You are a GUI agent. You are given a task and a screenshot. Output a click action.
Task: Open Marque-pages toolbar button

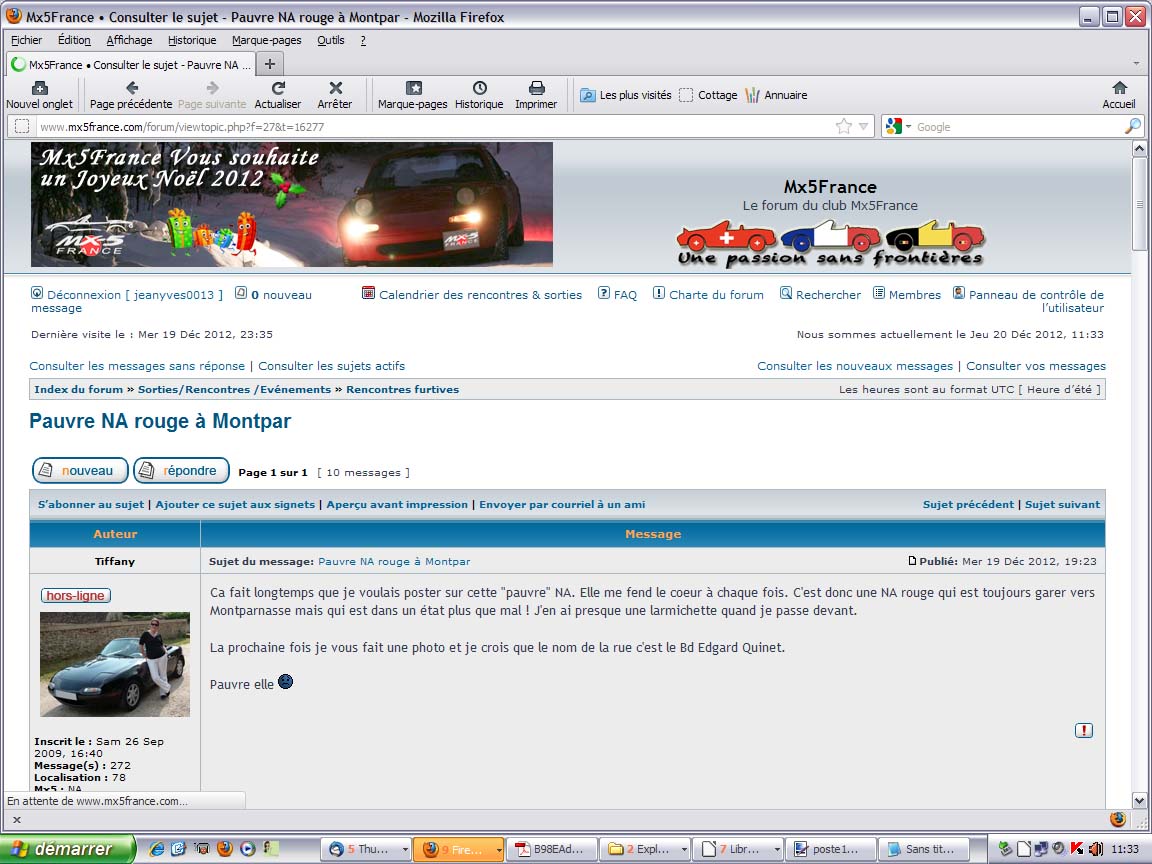tap(413, 96)
